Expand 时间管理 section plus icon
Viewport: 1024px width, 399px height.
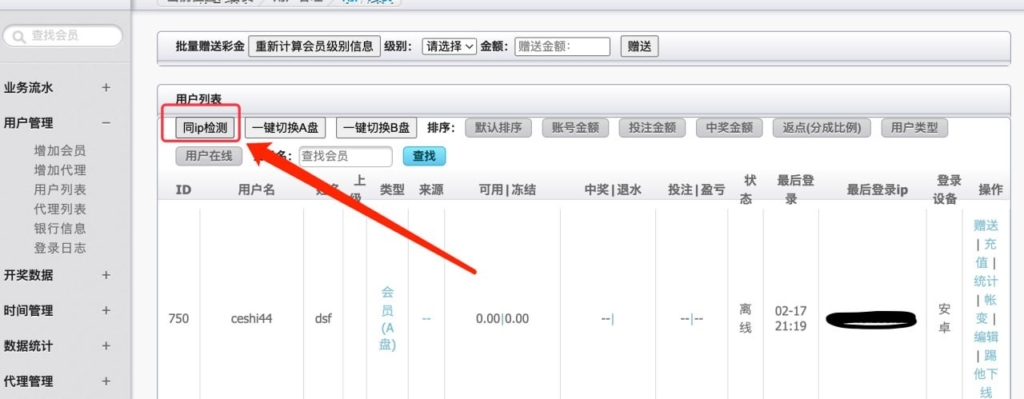(x=106, y=311)
